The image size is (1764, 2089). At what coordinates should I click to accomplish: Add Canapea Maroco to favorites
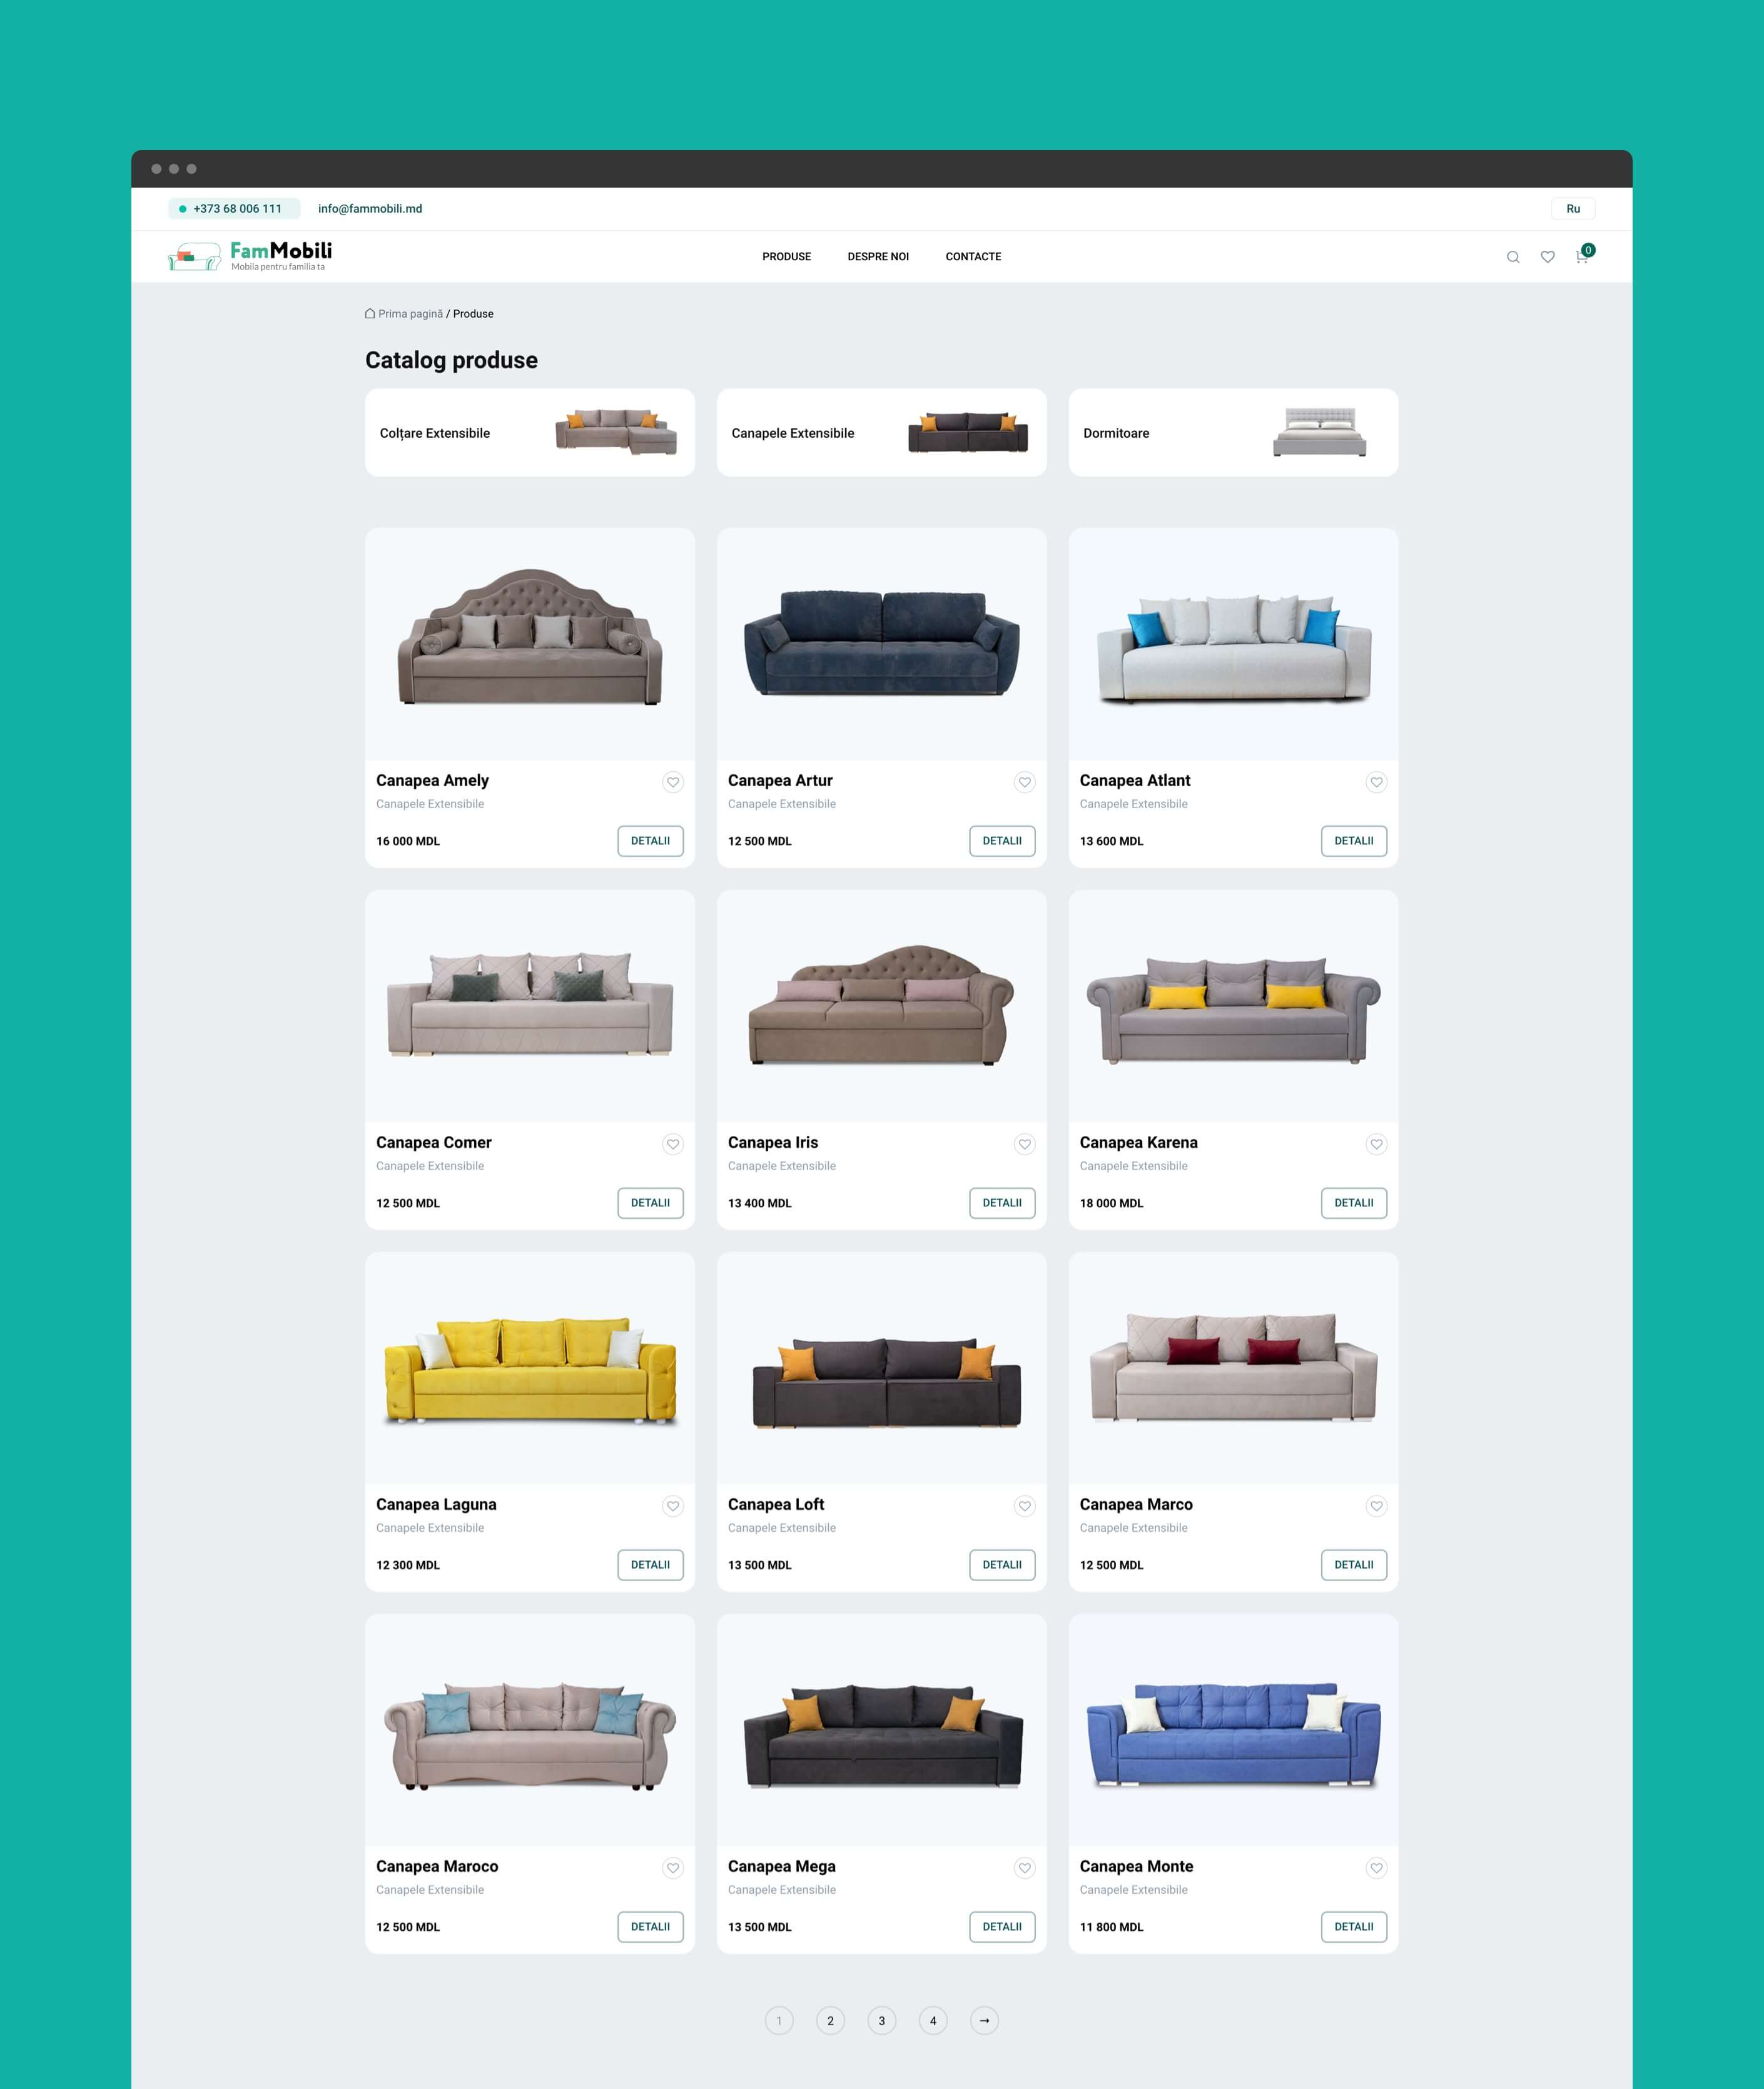point(673,1868)
